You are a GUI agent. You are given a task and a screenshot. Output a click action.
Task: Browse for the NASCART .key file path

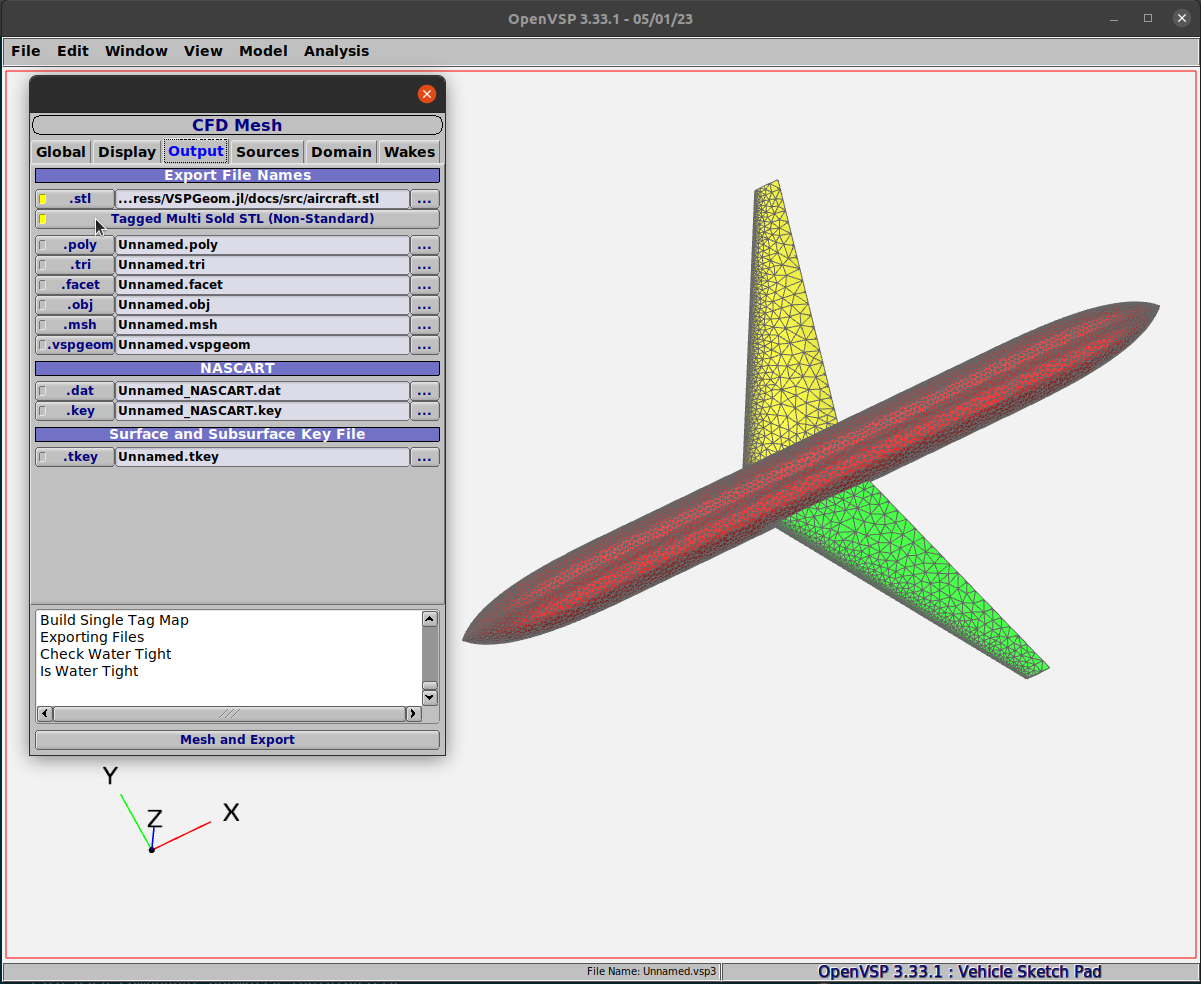point(424,411)
